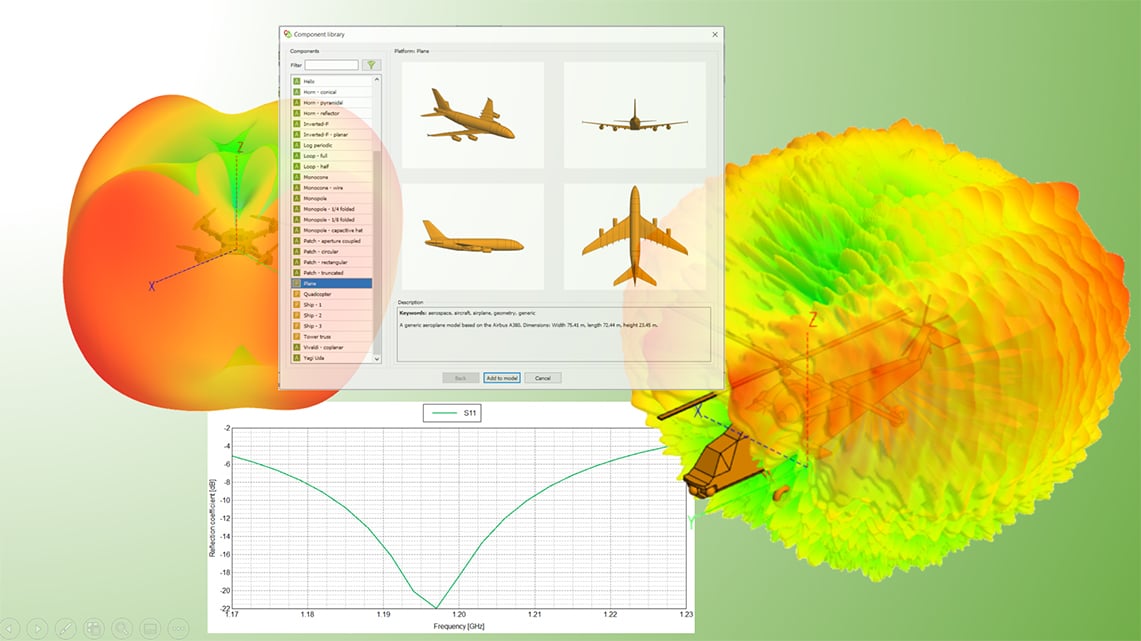The height and width of the screenshot is (641, 1141).
Task: Click the previous navigation arrow icon
Action: pos(9,627)
